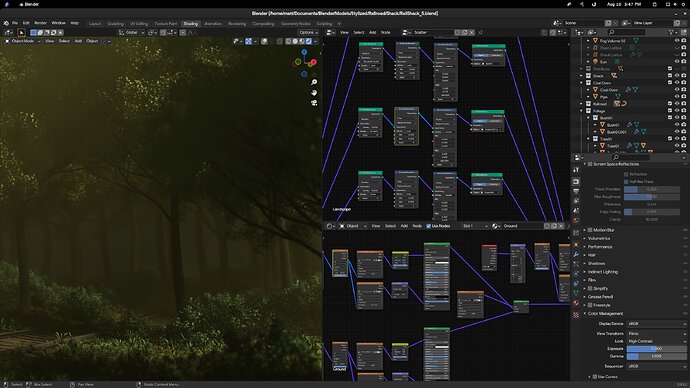Open the View Layer properties tab icon
Image resolution: width=690 pixels, height=388 pixels.
click(x=576, y=201)
